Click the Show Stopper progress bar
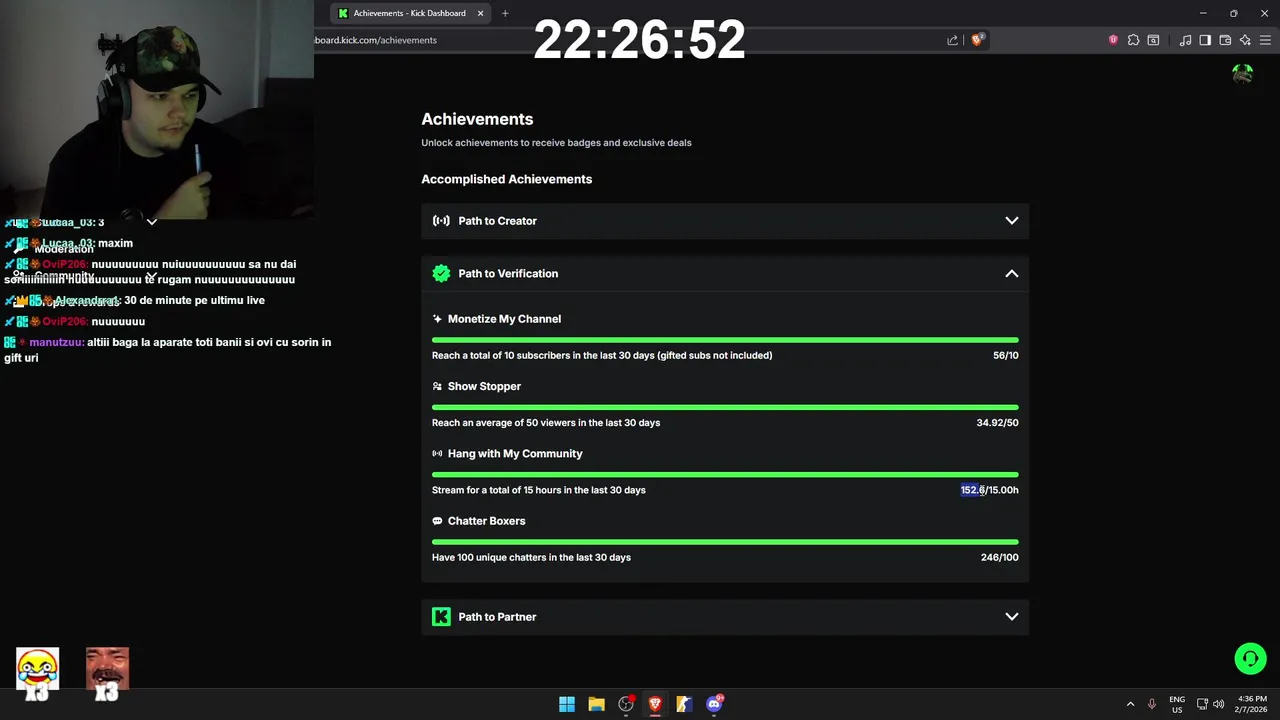This screenshot has height=720, width=1280. tap(725, 407)
